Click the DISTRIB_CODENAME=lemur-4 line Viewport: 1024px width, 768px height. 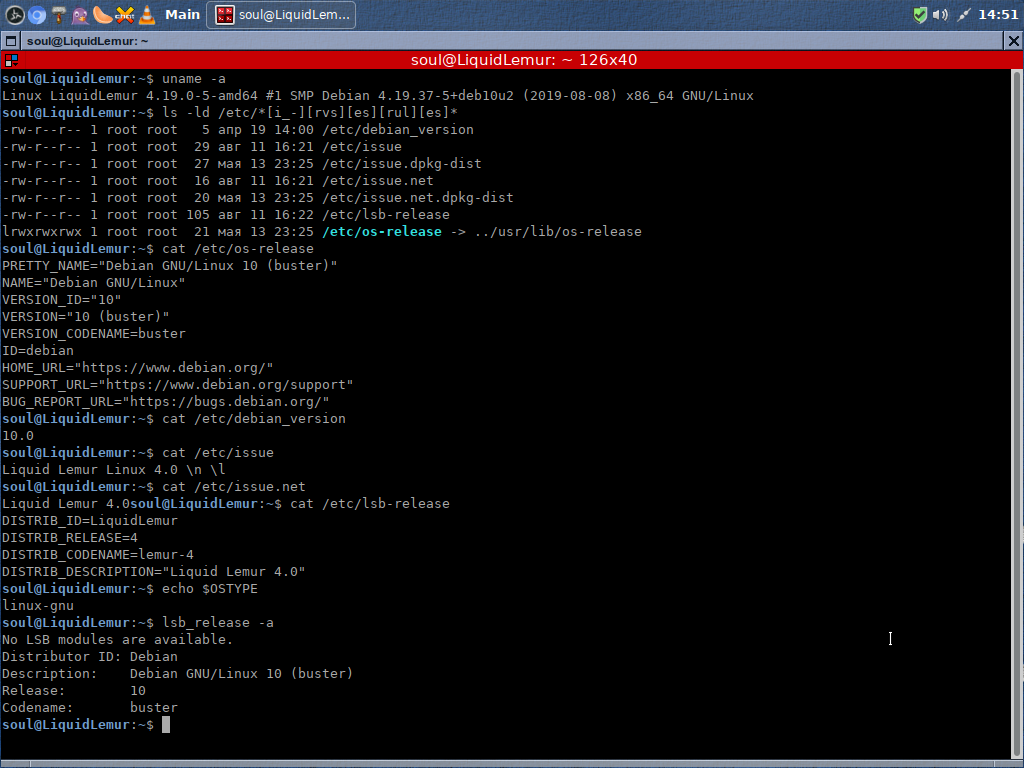click(x=98, y=554)
